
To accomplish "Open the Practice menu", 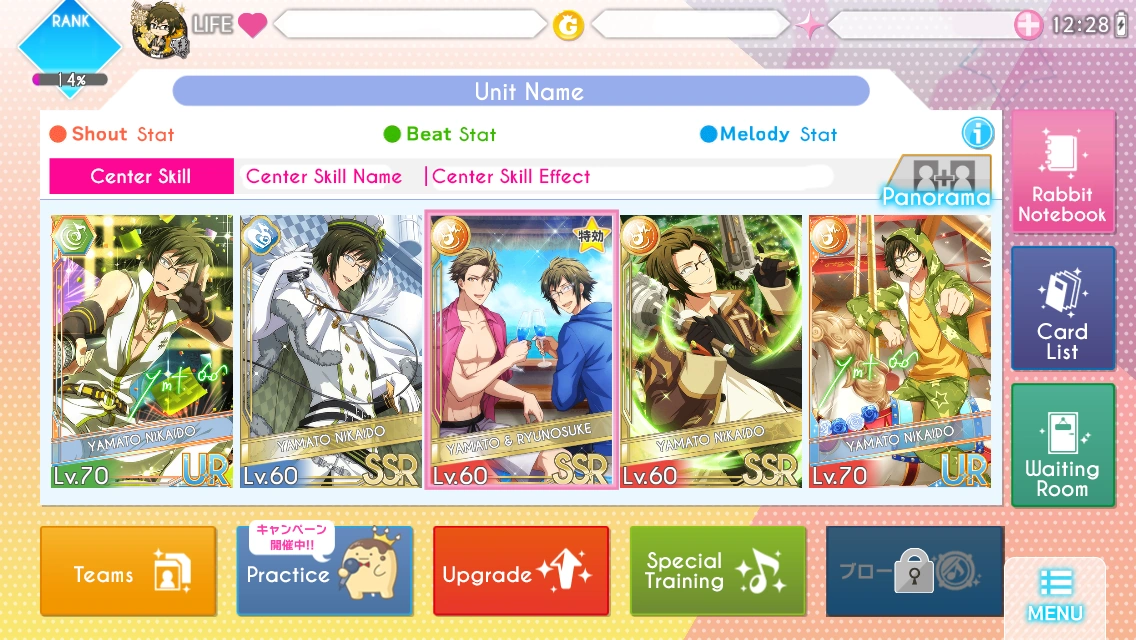I will [x=325, y=572].
